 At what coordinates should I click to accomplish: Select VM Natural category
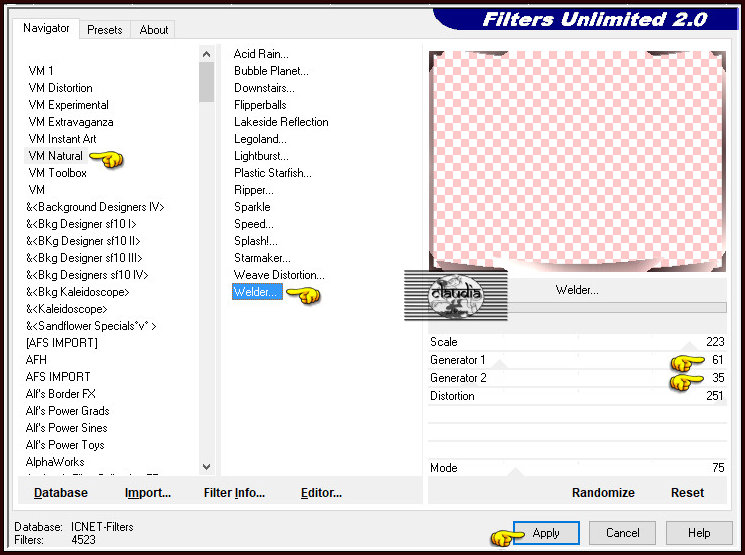56,156
